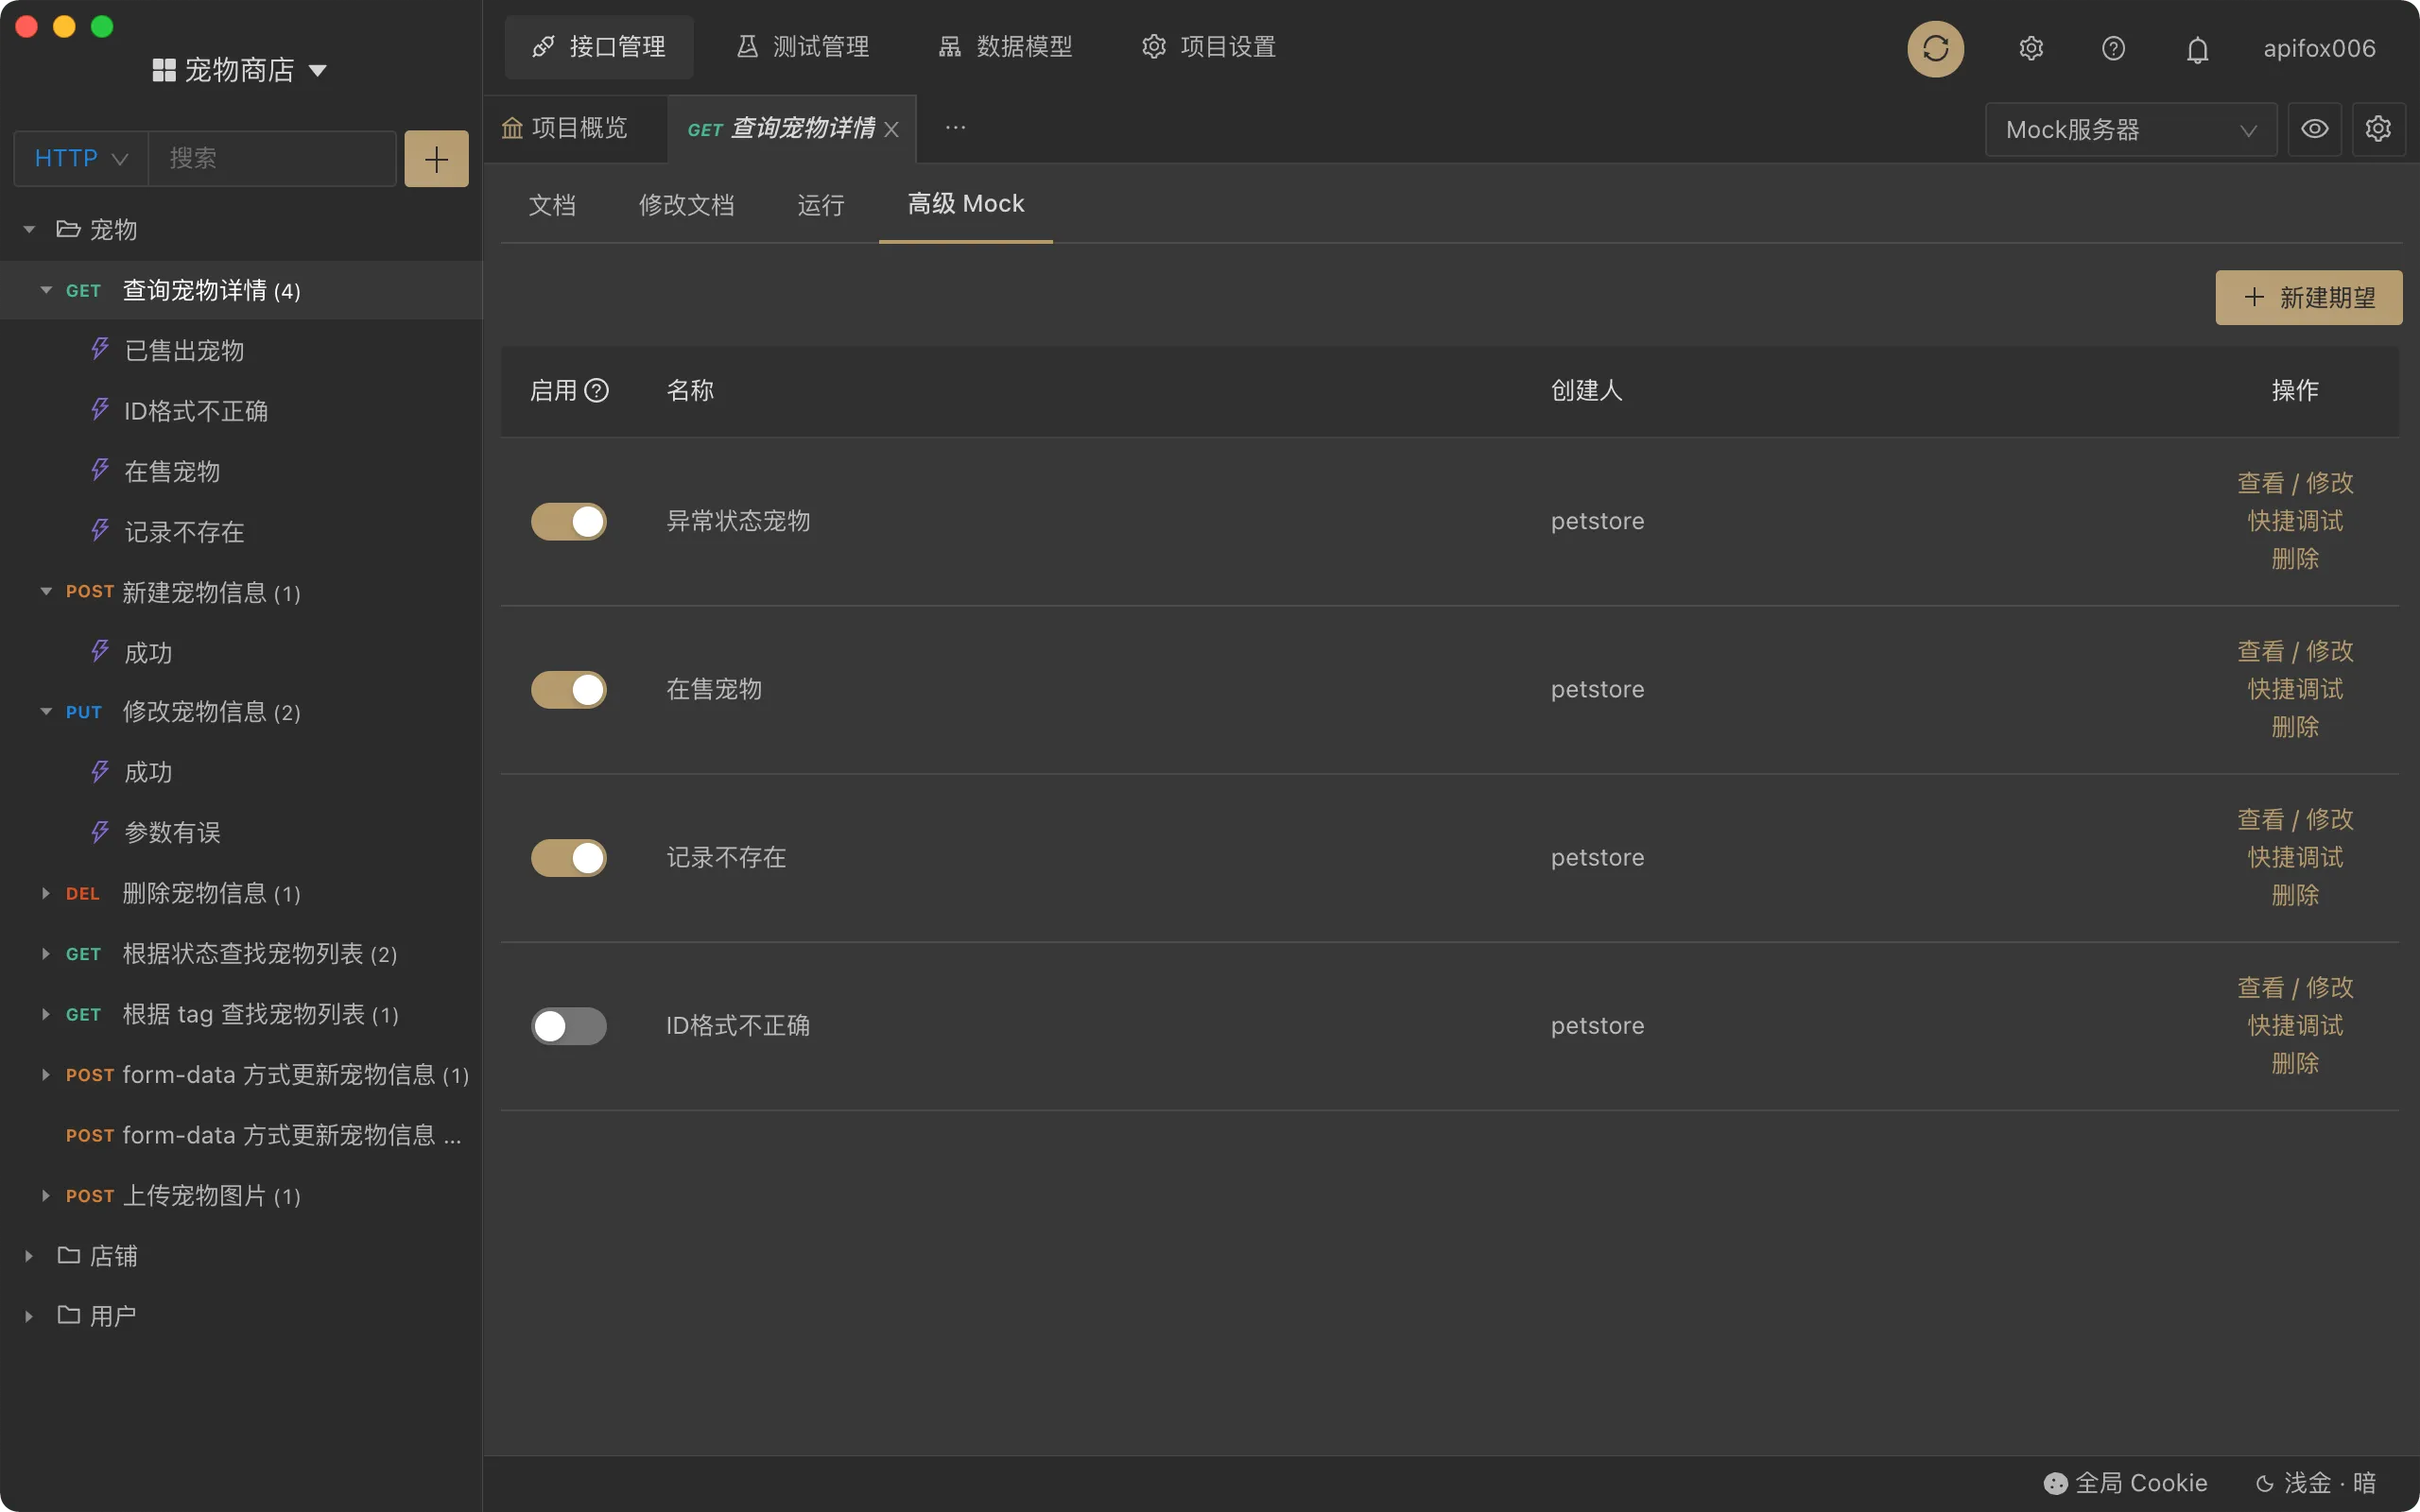This screenshot has height=1512, width=2420.
Task: Switch to the 文档 tab
Action: pos(552,204)
